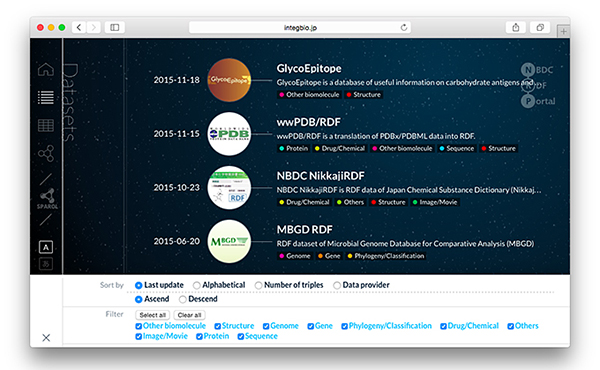This screenshot has height=370, width=600.
Task: Click MBGD's Phylogeny/Classification tag
Action: point(386,256)
